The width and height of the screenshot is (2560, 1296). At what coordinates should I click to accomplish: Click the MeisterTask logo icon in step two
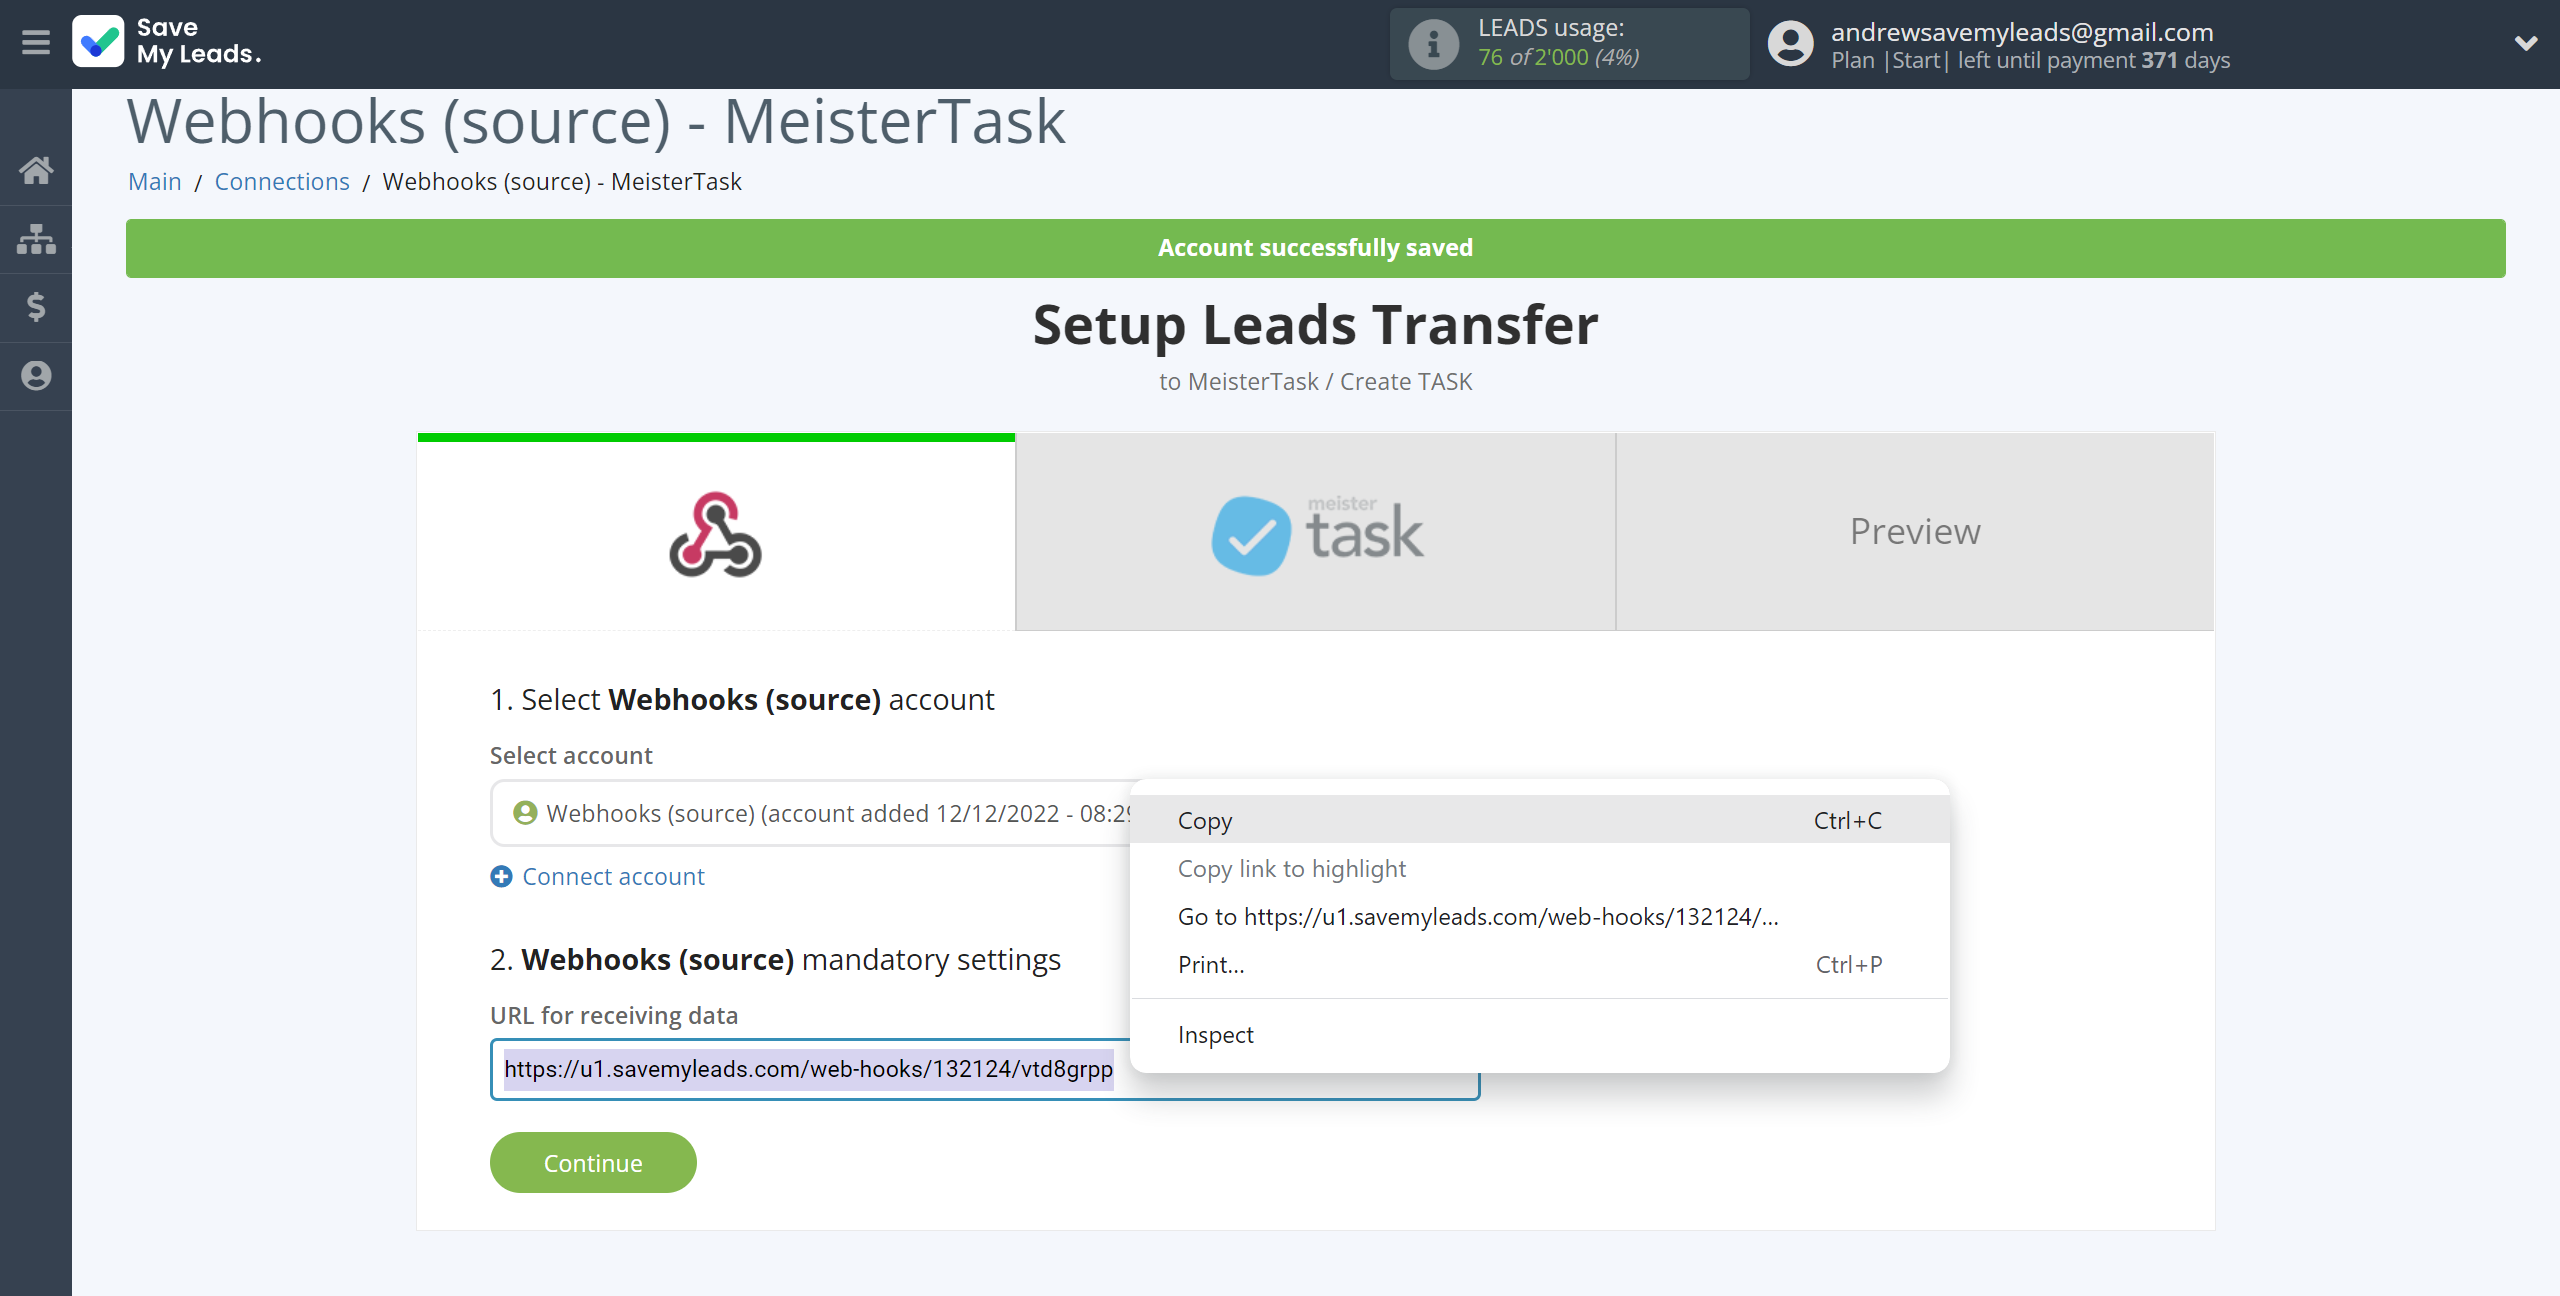point(1249,532)
